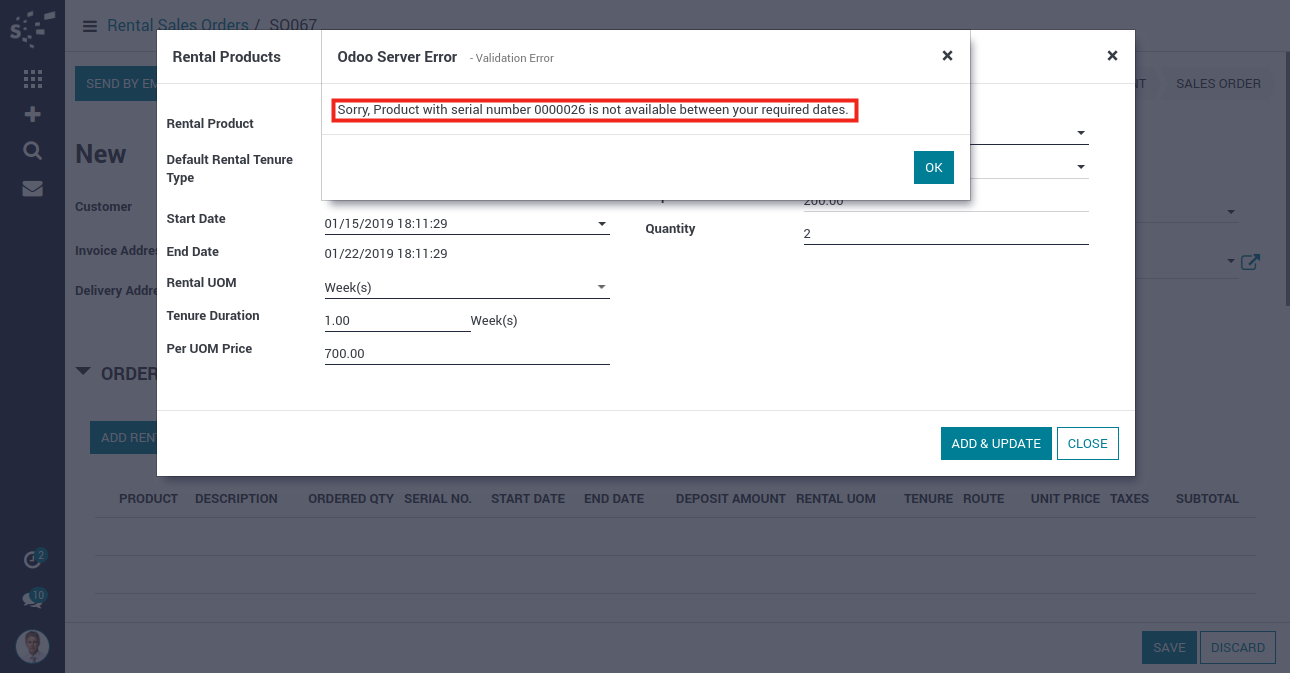Toggle the hamburger menu icon

click(90, 26)
